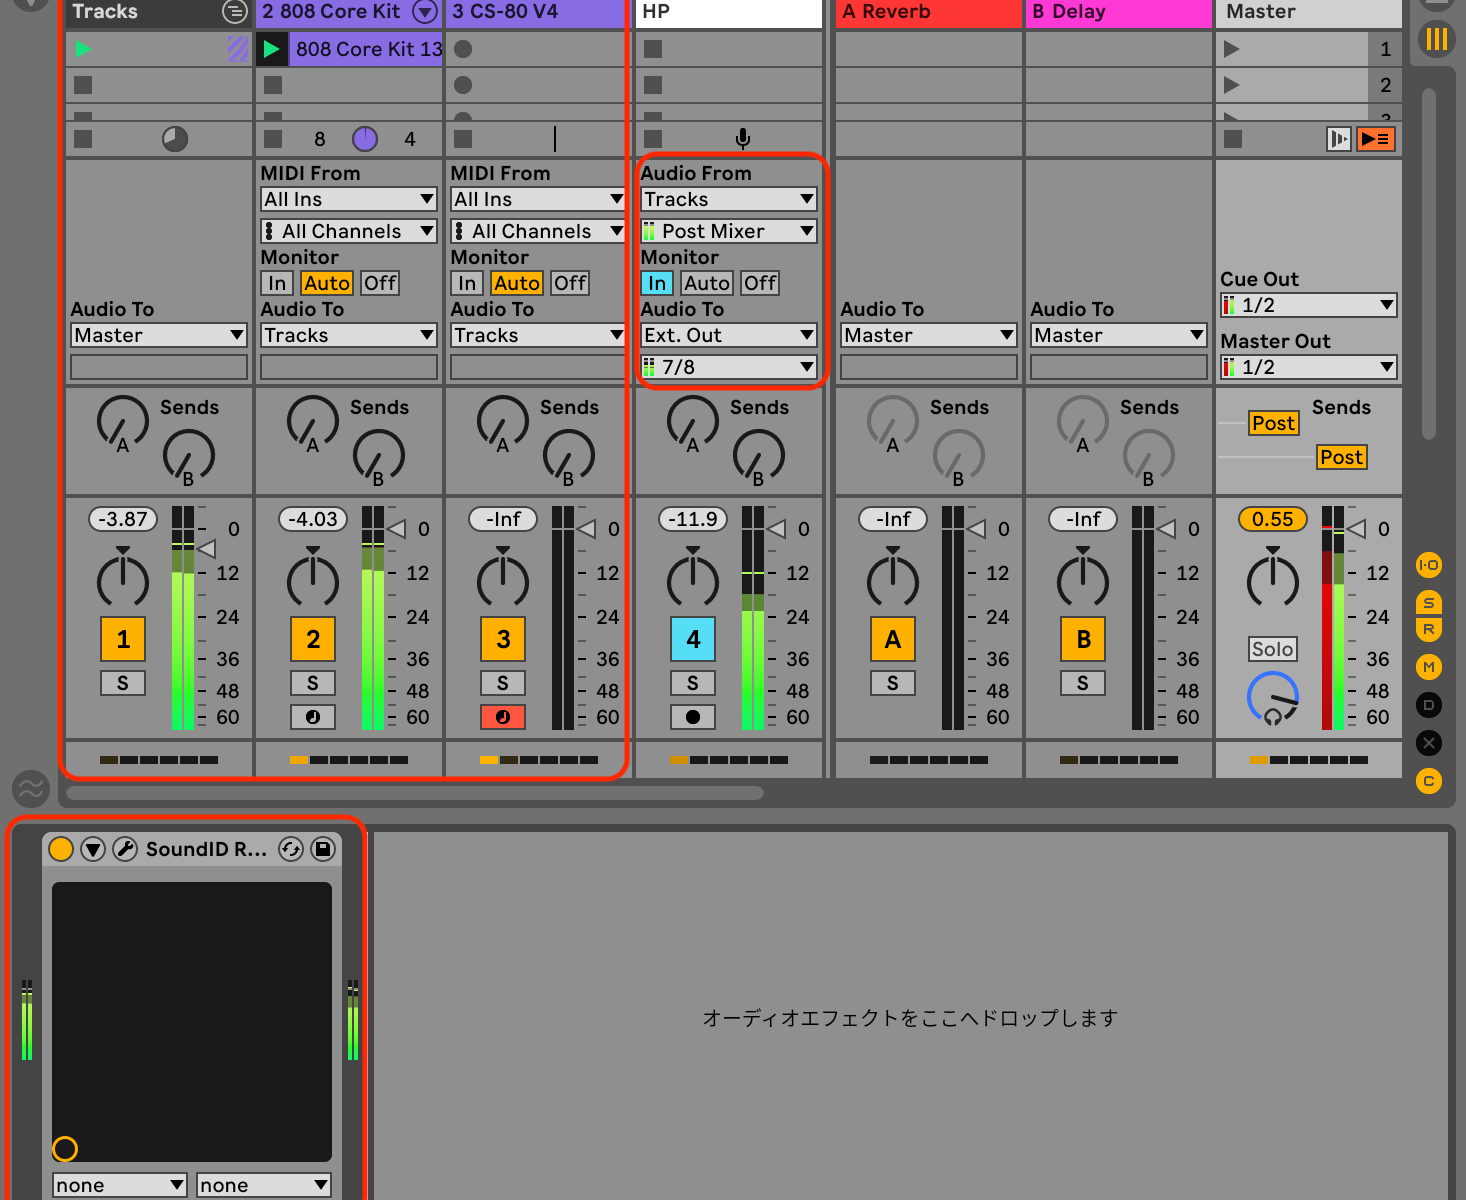
Task: Expand the Master Out 1/2 dropdown
Action: [x=1308, y=367]
